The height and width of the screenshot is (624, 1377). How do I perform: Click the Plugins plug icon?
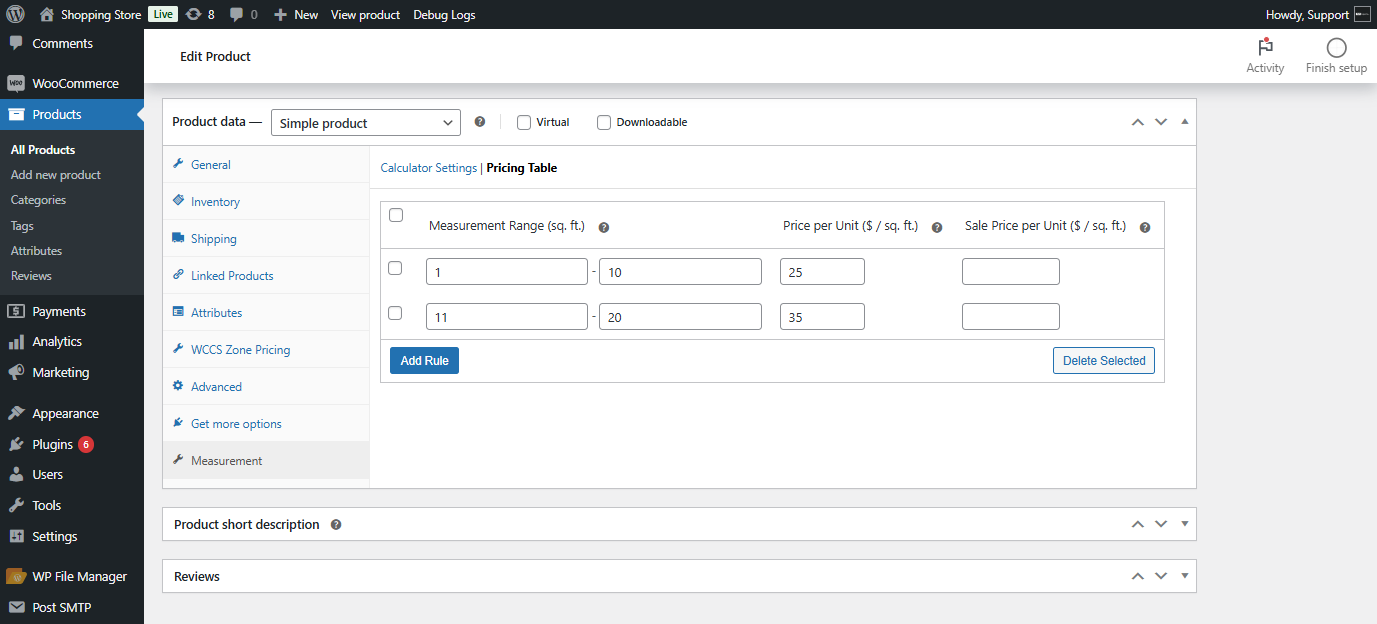pos(16,444)
